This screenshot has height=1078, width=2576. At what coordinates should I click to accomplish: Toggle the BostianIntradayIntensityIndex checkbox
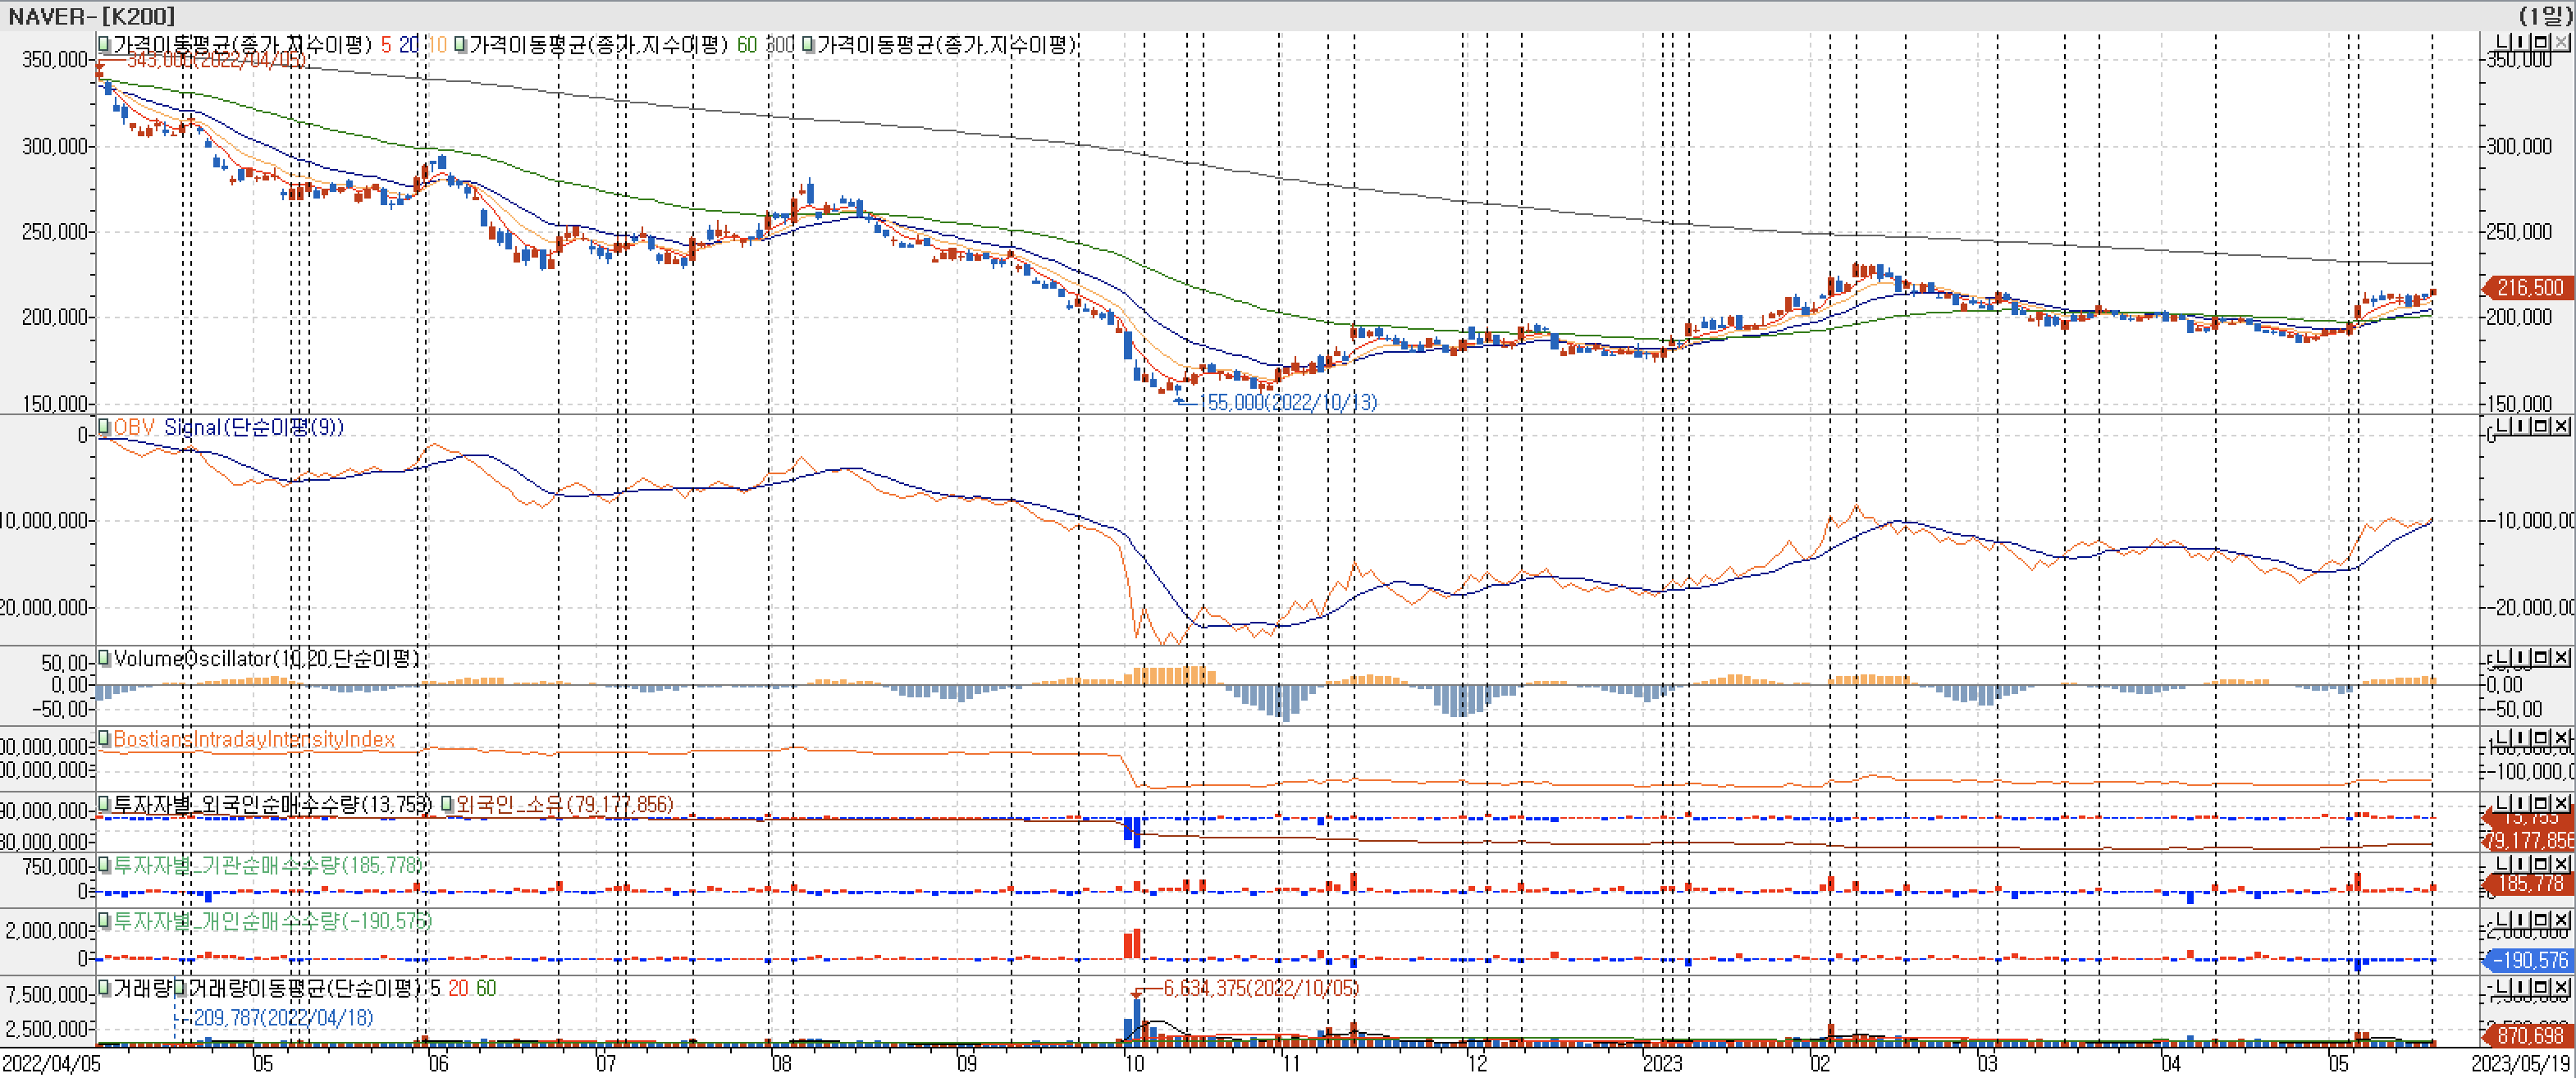coord(104,739)
